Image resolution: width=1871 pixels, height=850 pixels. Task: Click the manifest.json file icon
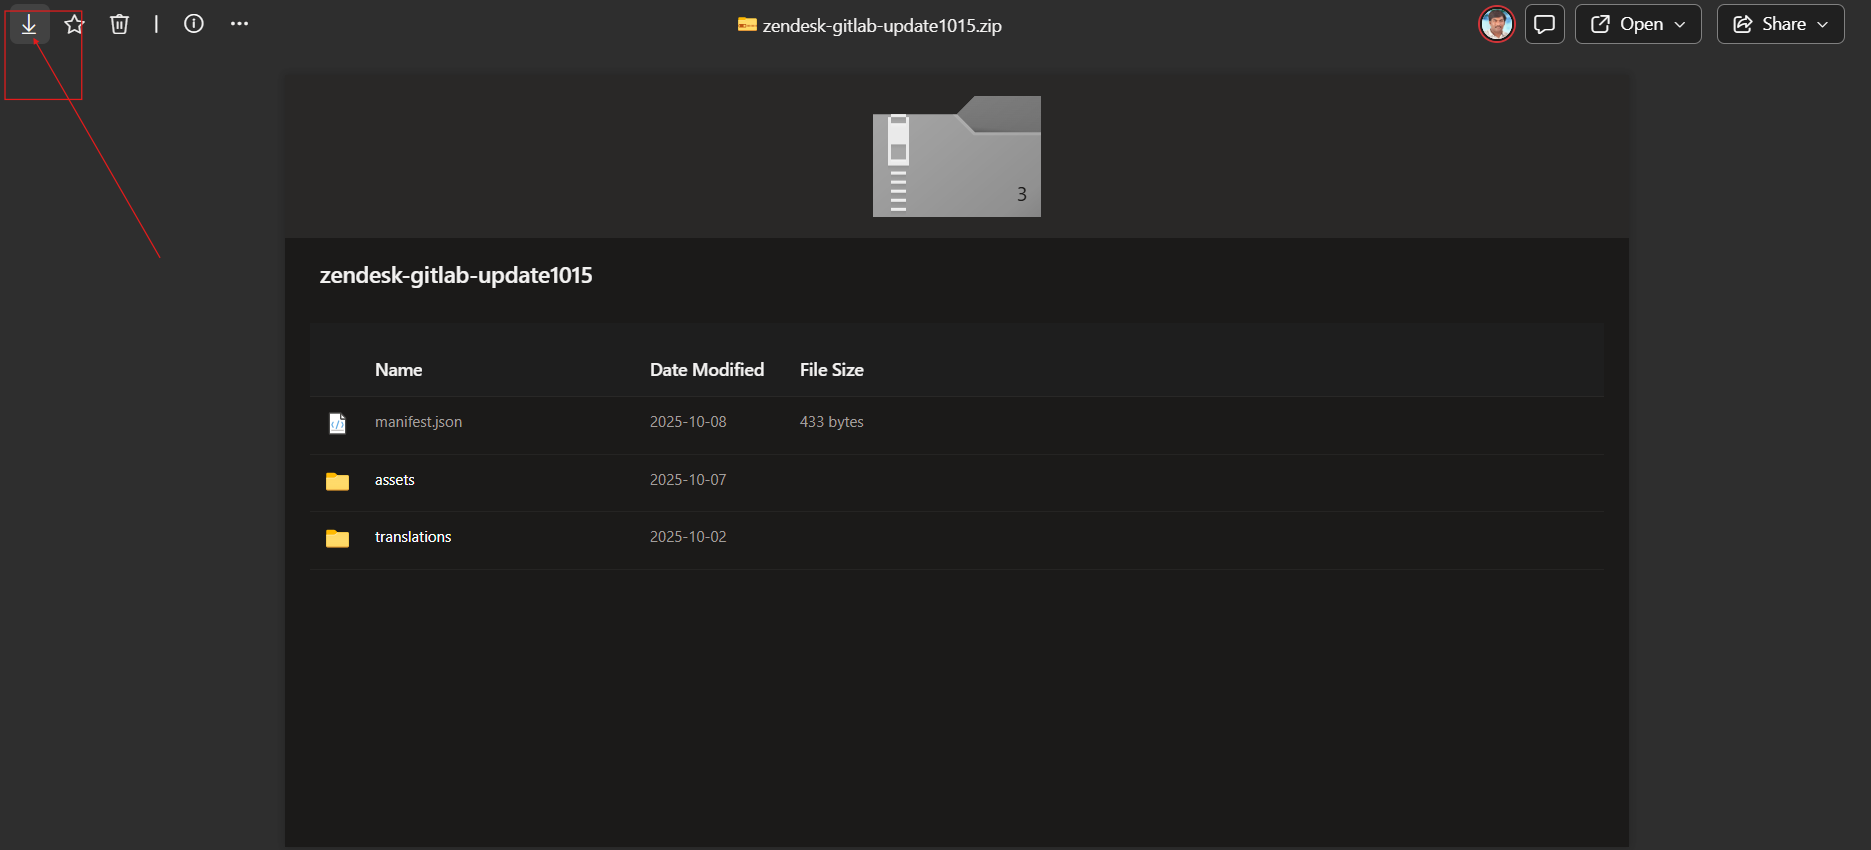pos(338,423)
